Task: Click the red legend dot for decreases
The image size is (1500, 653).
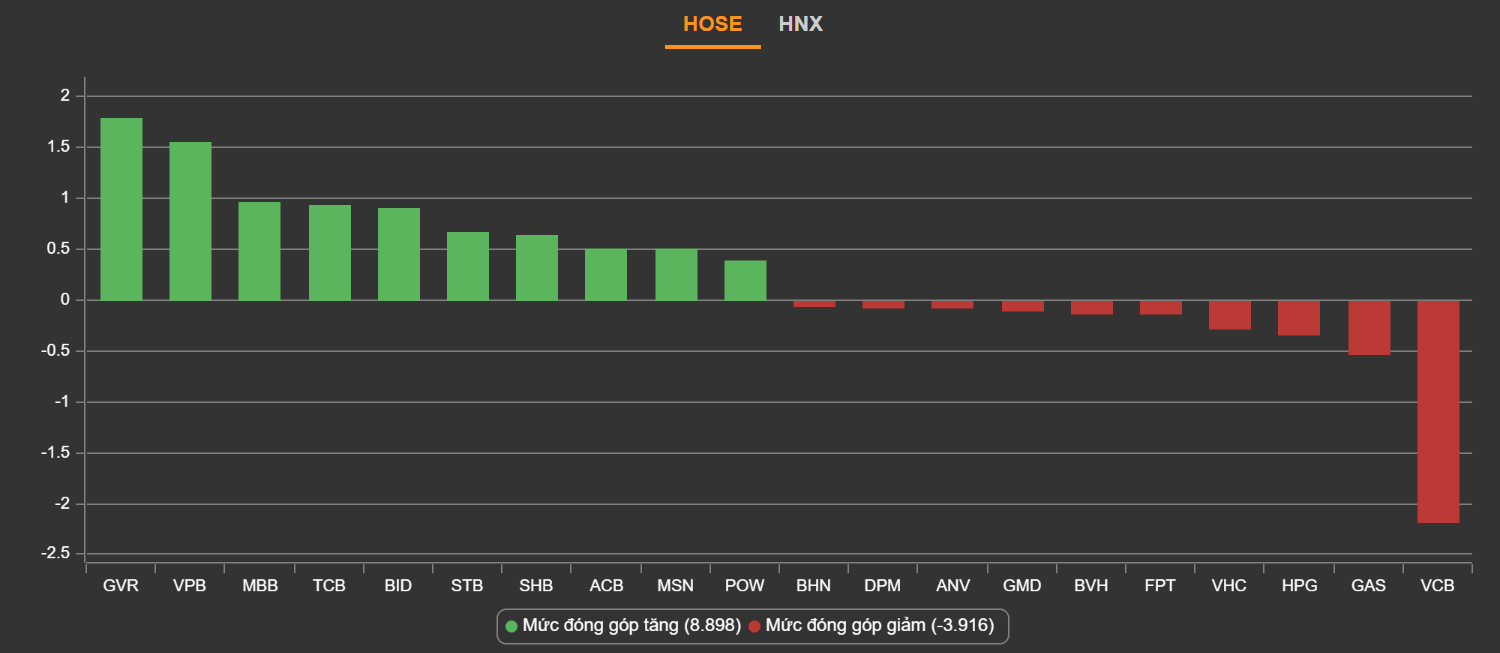Action: [755, 626]
